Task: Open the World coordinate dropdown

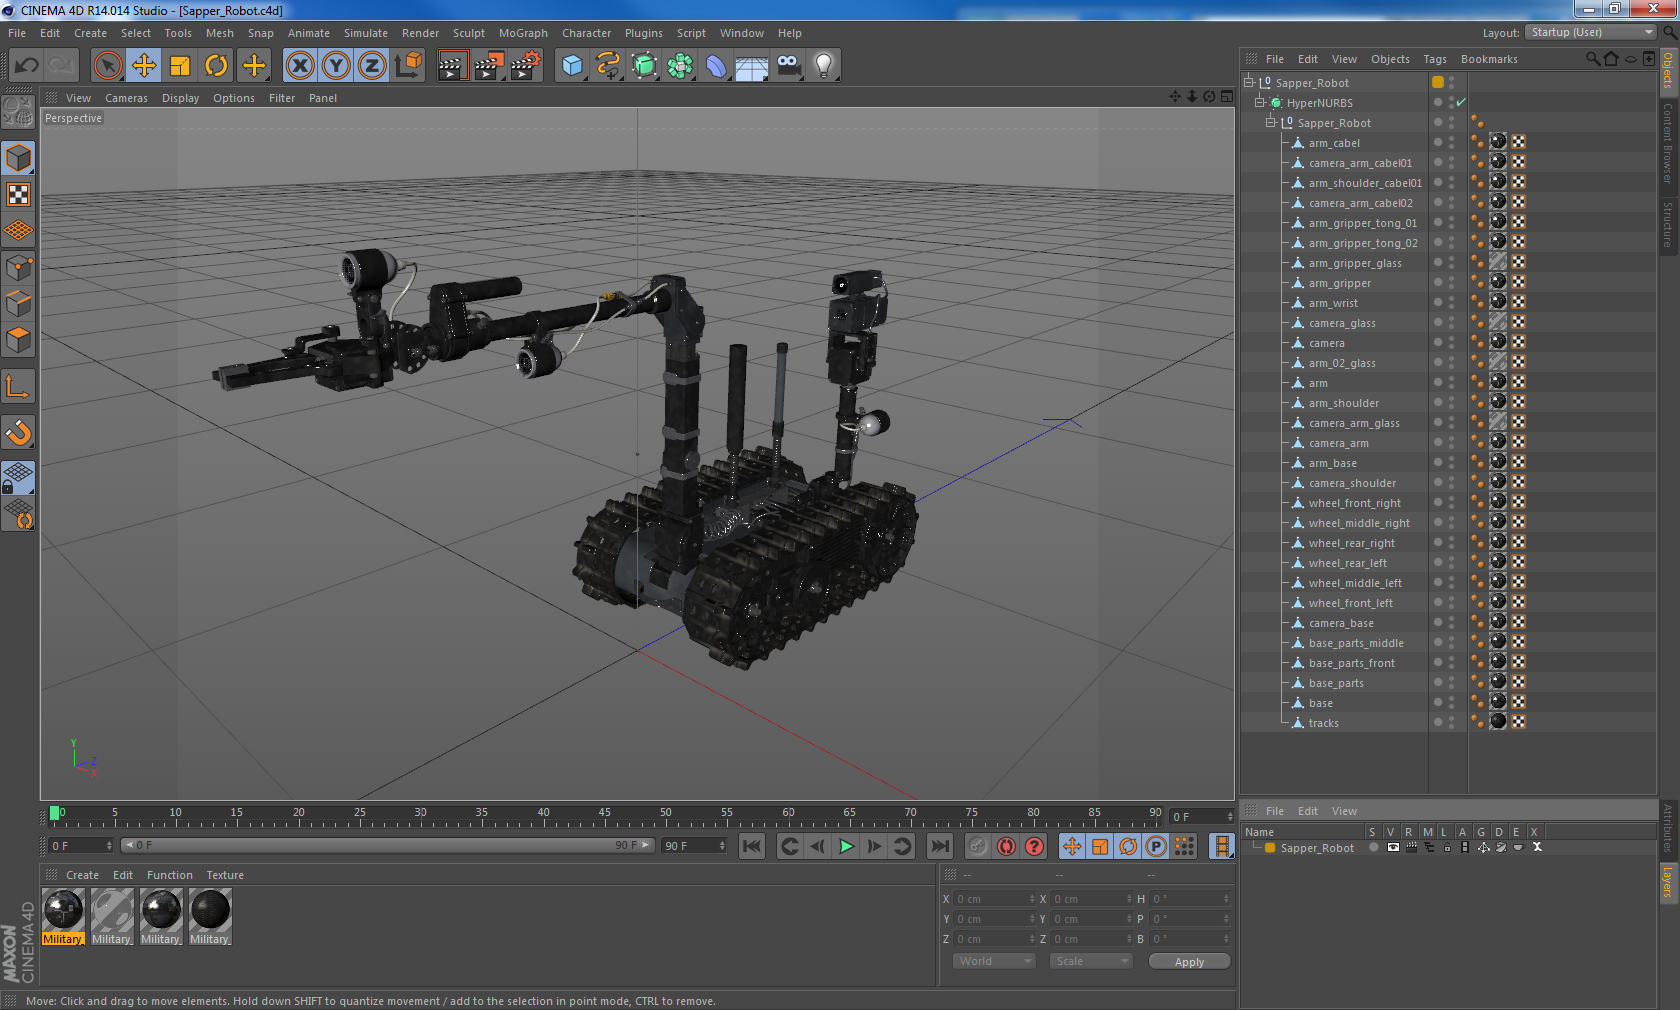Action: 993,961
